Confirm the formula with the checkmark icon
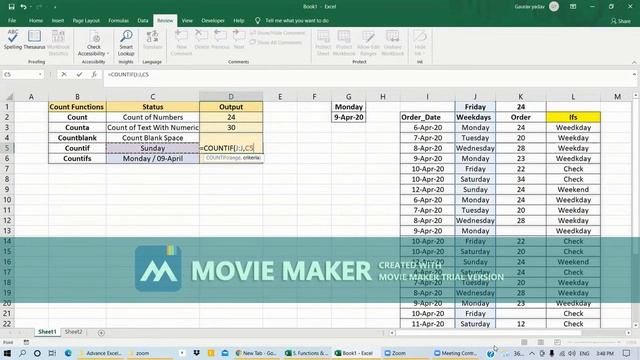The height and width of the screenshot is (360, 640). 79,74
